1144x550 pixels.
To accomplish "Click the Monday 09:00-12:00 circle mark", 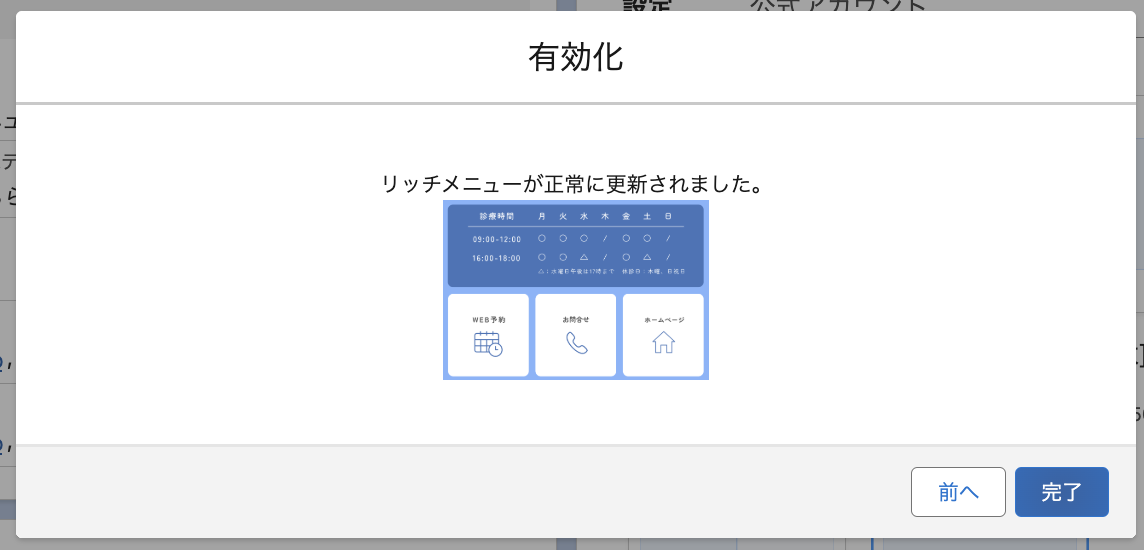I will (542, 239).
